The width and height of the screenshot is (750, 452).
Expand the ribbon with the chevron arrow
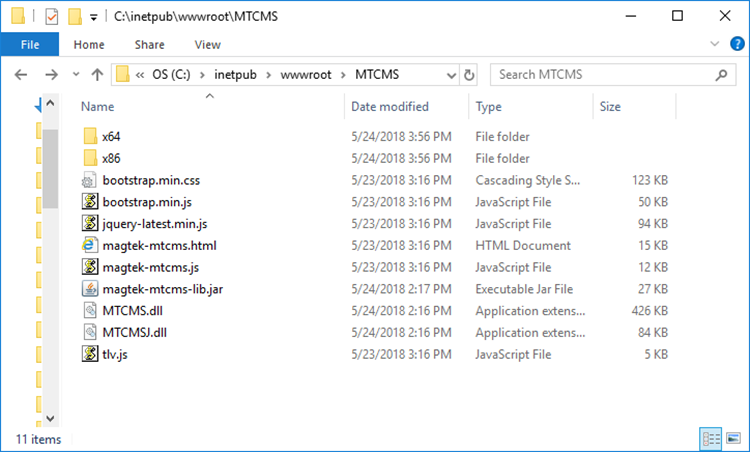[715, 44]
